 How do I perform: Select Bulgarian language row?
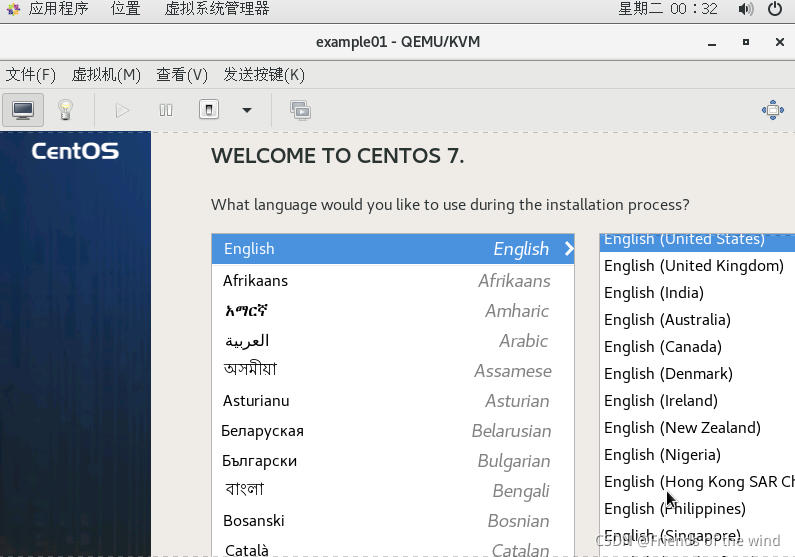[x=393, y=461]
